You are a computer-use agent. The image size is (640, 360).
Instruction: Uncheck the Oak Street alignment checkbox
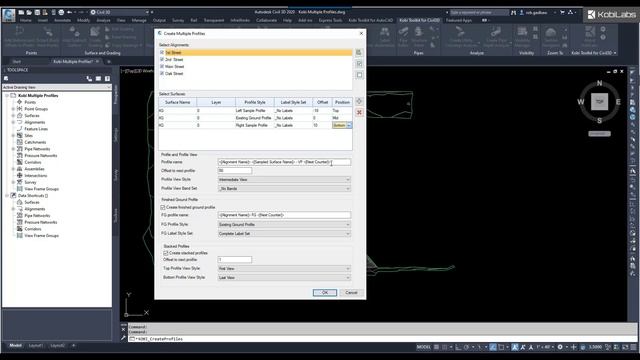point(162,73)
